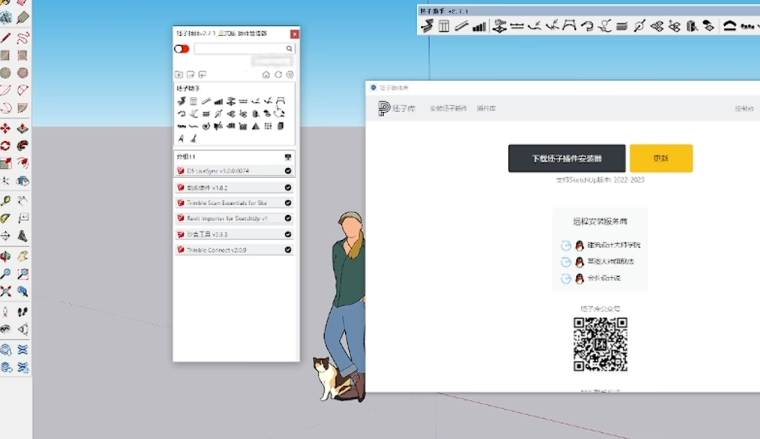760x439 pixels.
Task: Click the dark download plugin installer button
Action: point(566,158)
